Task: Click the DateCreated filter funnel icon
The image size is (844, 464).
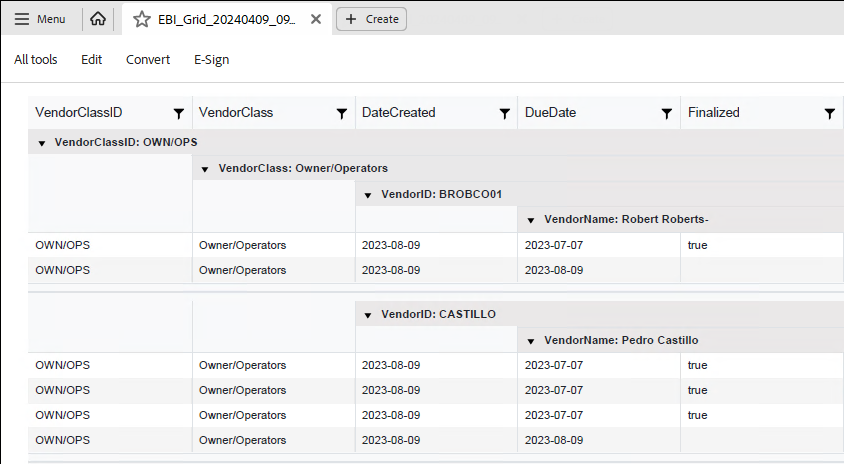Action: pos(505,114)
